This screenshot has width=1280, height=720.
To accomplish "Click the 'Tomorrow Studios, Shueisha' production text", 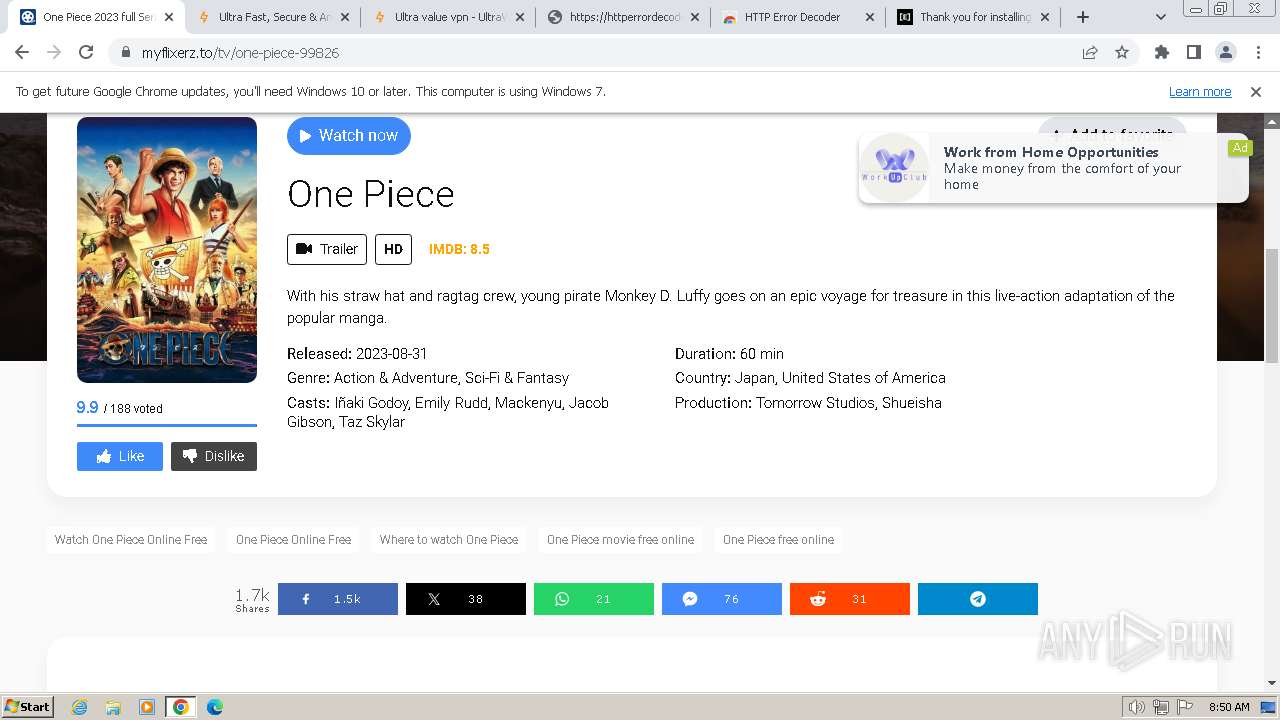I will pos(849,402).
